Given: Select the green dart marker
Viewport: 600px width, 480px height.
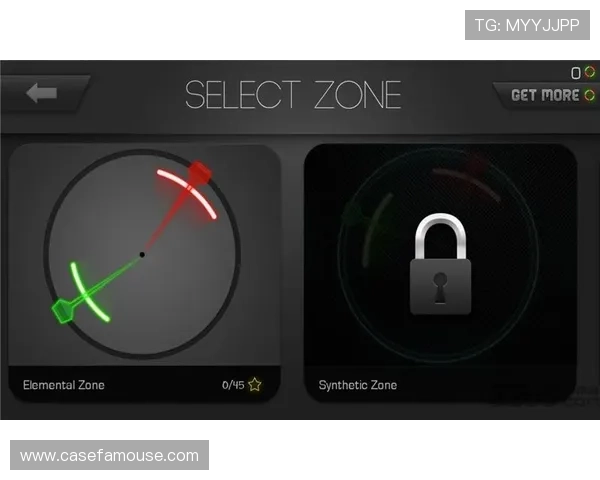Looking at the screenshot, I should (63, 310).
